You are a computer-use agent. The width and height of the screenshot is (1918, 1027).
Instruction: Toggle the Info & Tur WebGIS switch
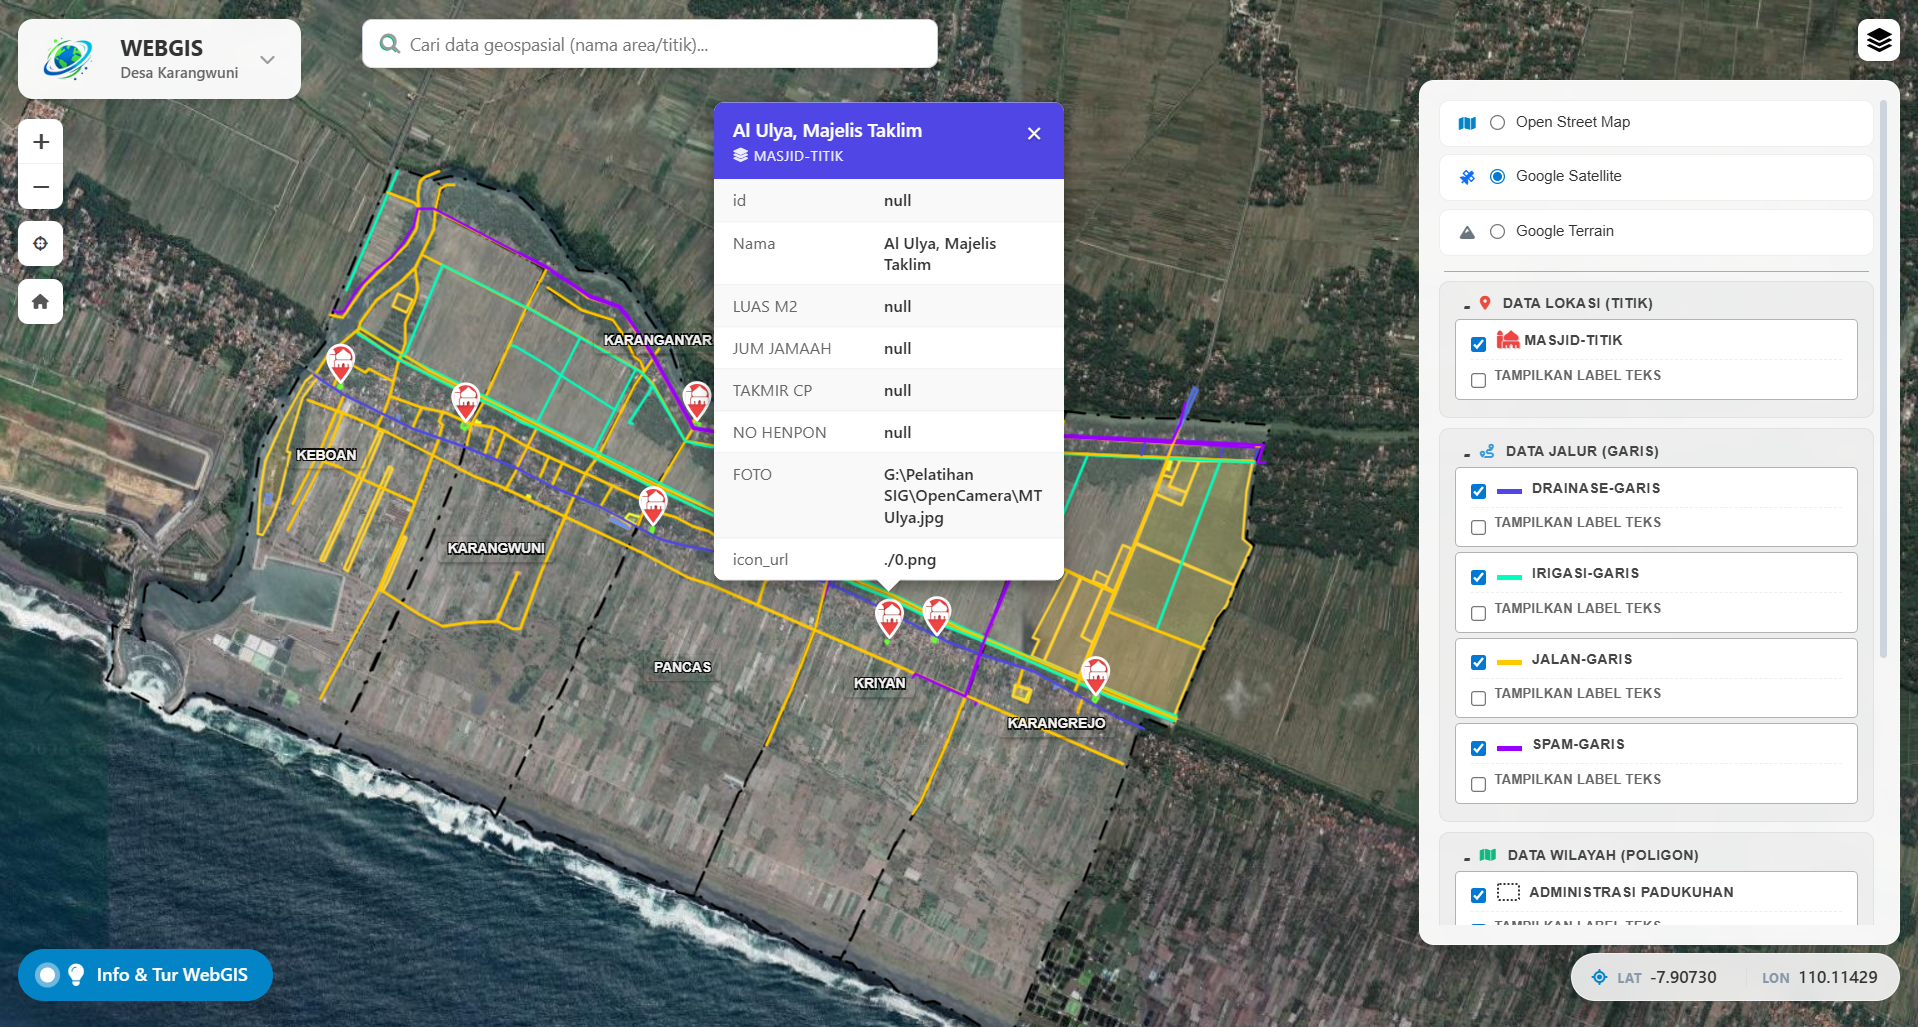47,974
